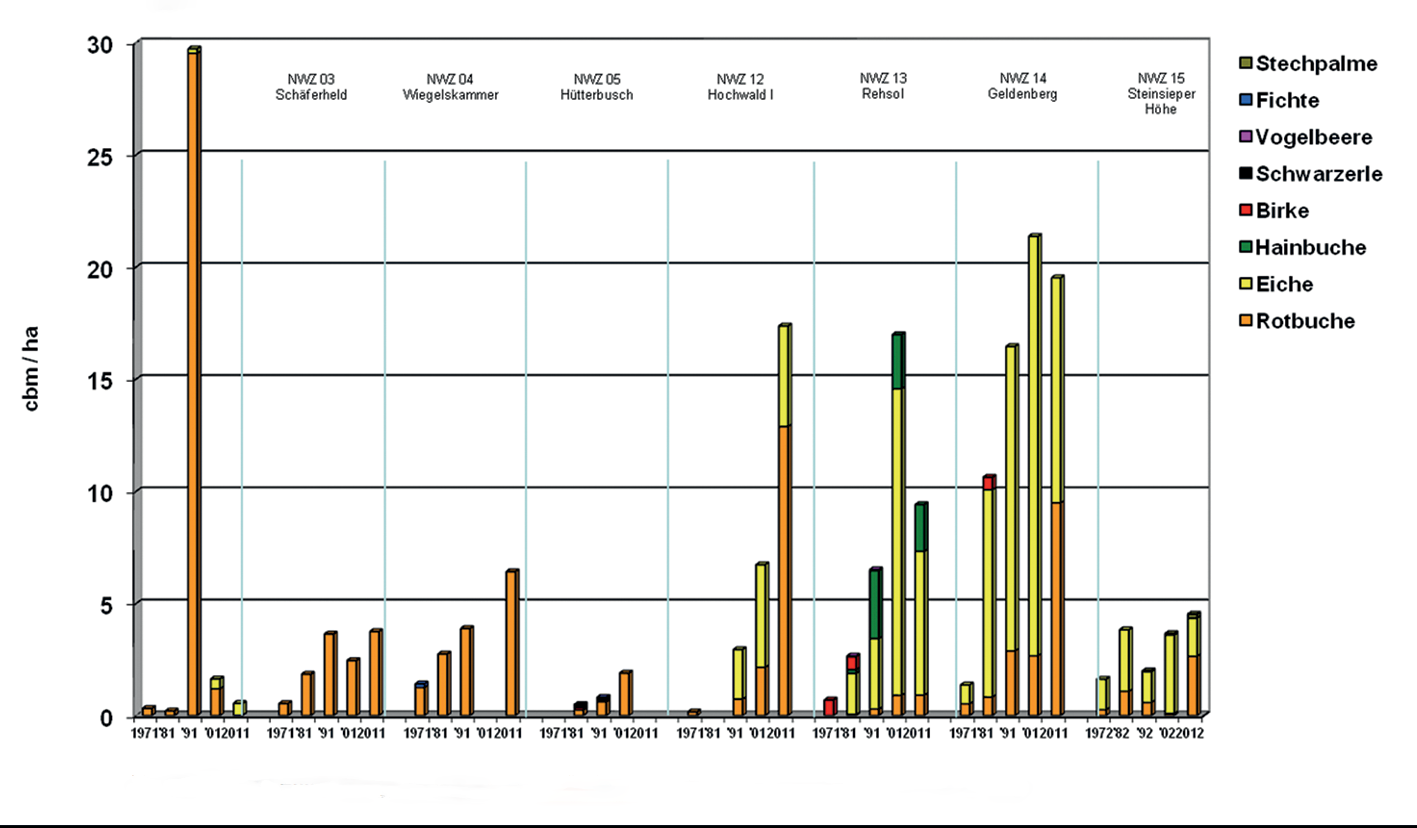Click the y-axis tick label "5"
This screenshot has width=1417, height=828.
[x=105, y=605]
